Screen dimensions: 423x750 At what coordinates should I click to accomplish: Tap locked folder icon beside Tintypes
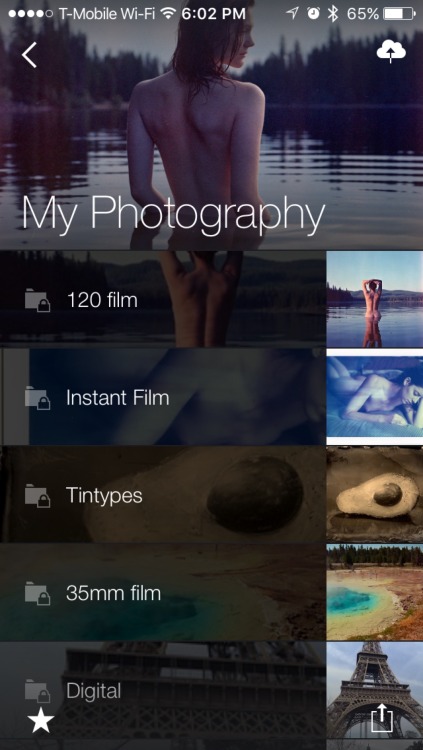37,496
